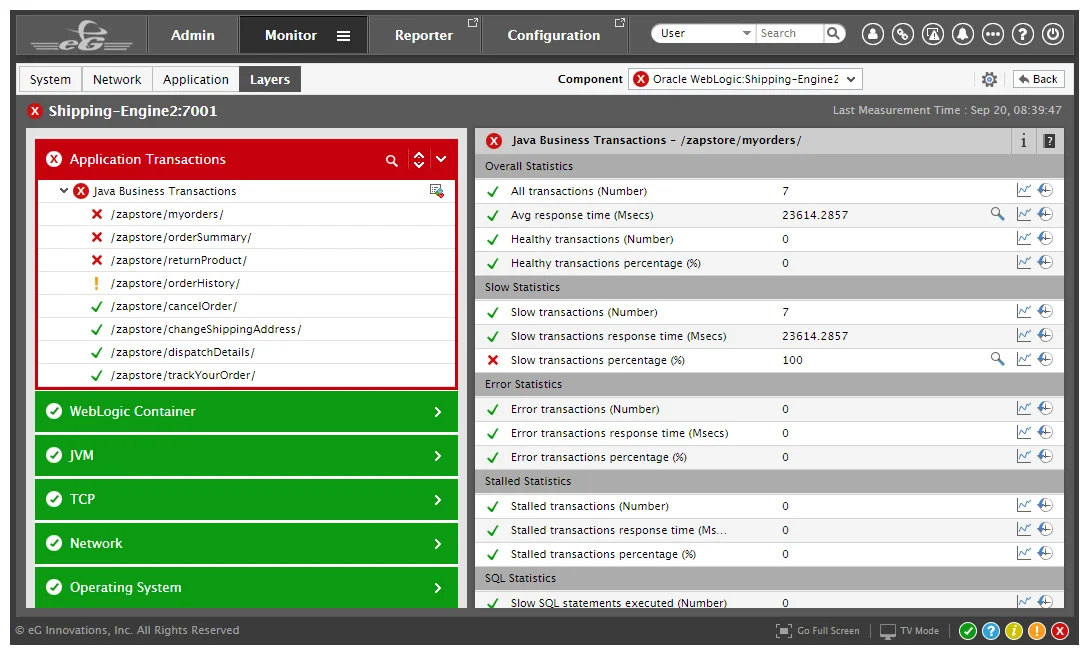Click the yellow minor alarm filter icon
1089x655 pixels.
1014,631
